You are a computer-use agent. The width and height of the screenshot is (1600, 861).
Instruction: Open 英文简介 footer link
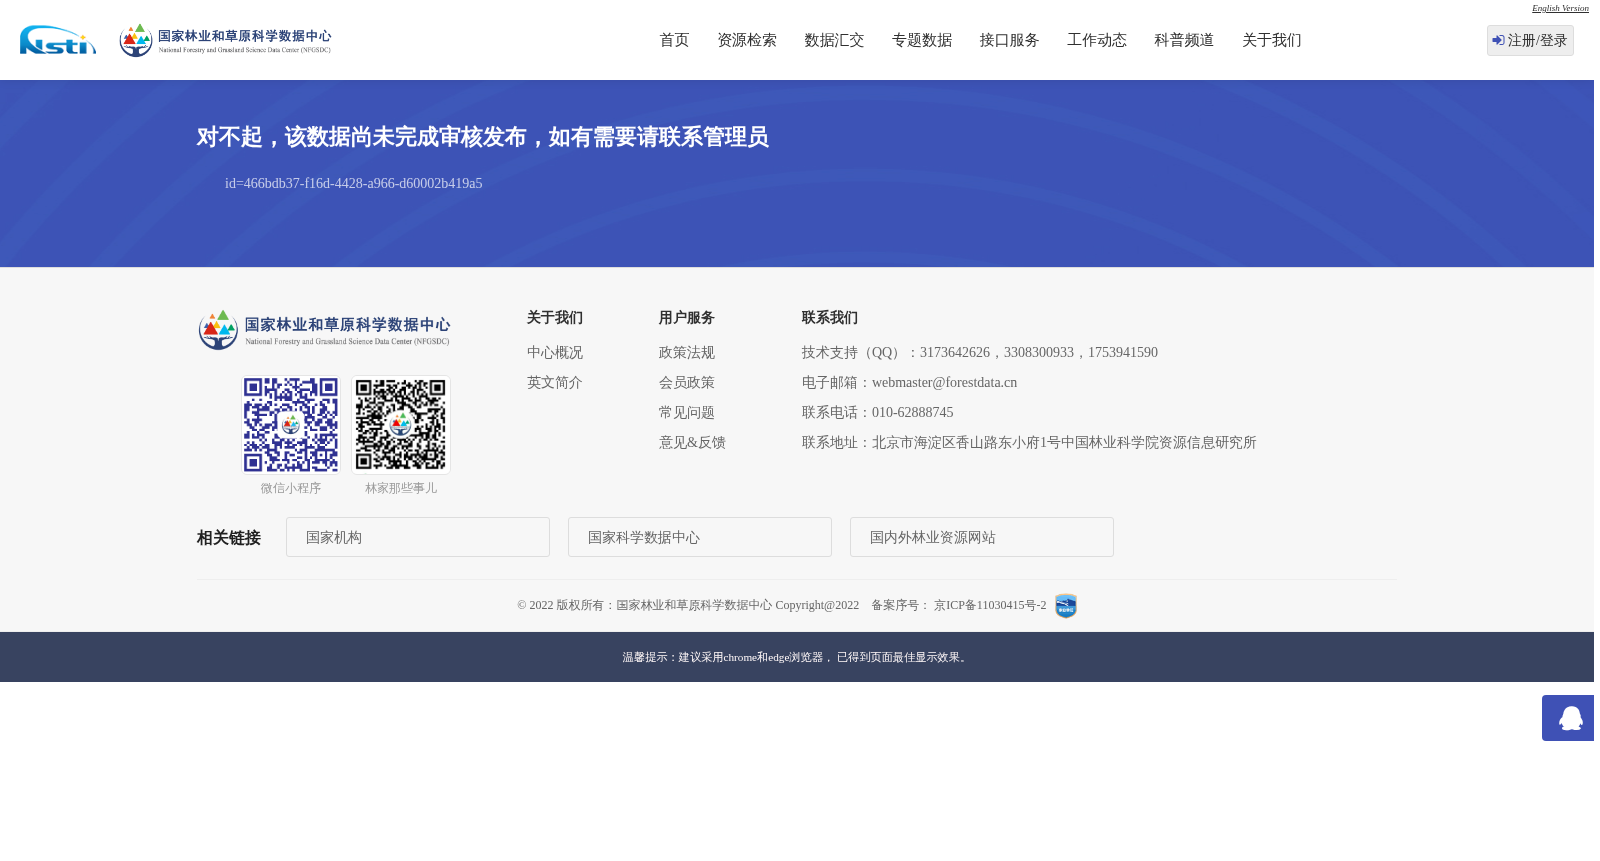pos(555,383)
